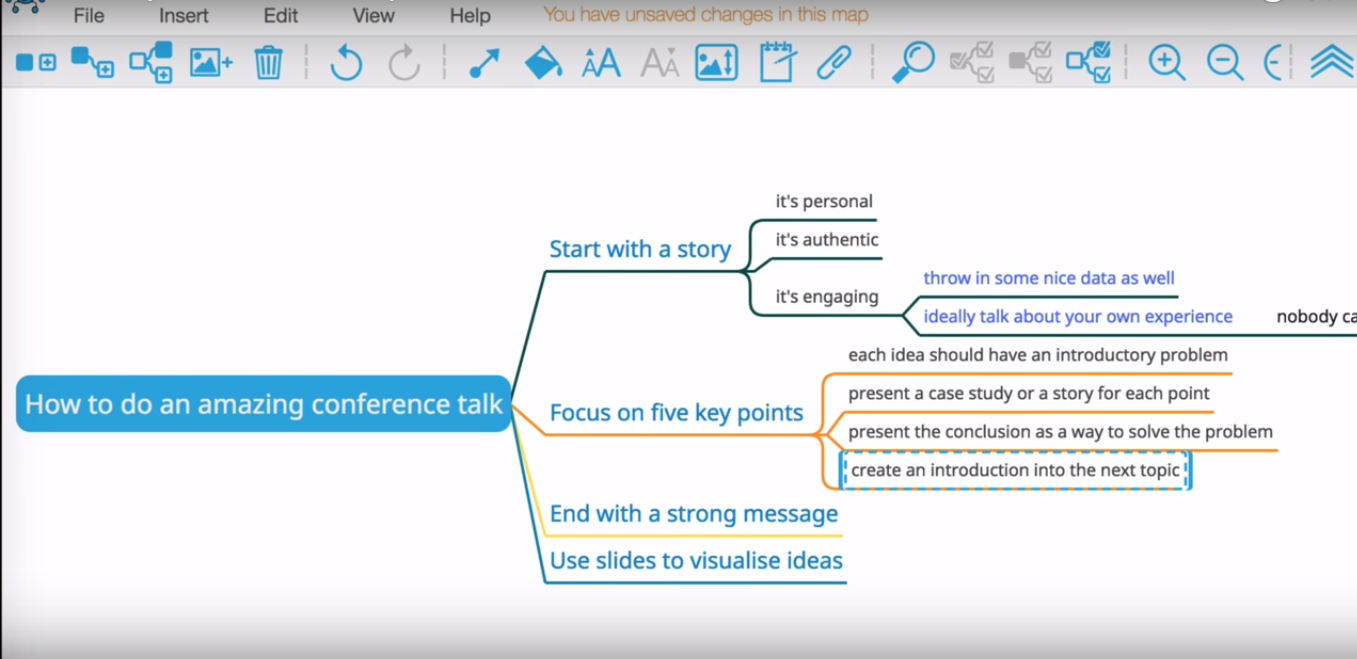Click the 'create an introduction into the next topic' node
This screenshot has height=659, width=1357.
[1016, 470]
